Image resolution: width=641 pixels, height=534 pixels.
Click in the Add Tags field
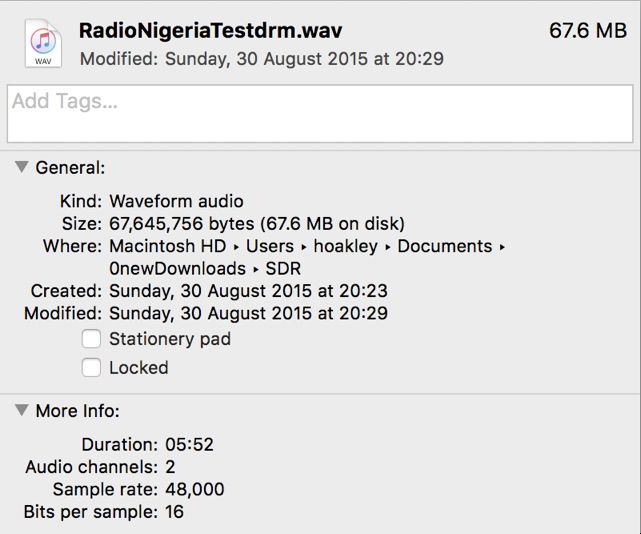pos(320,113)
